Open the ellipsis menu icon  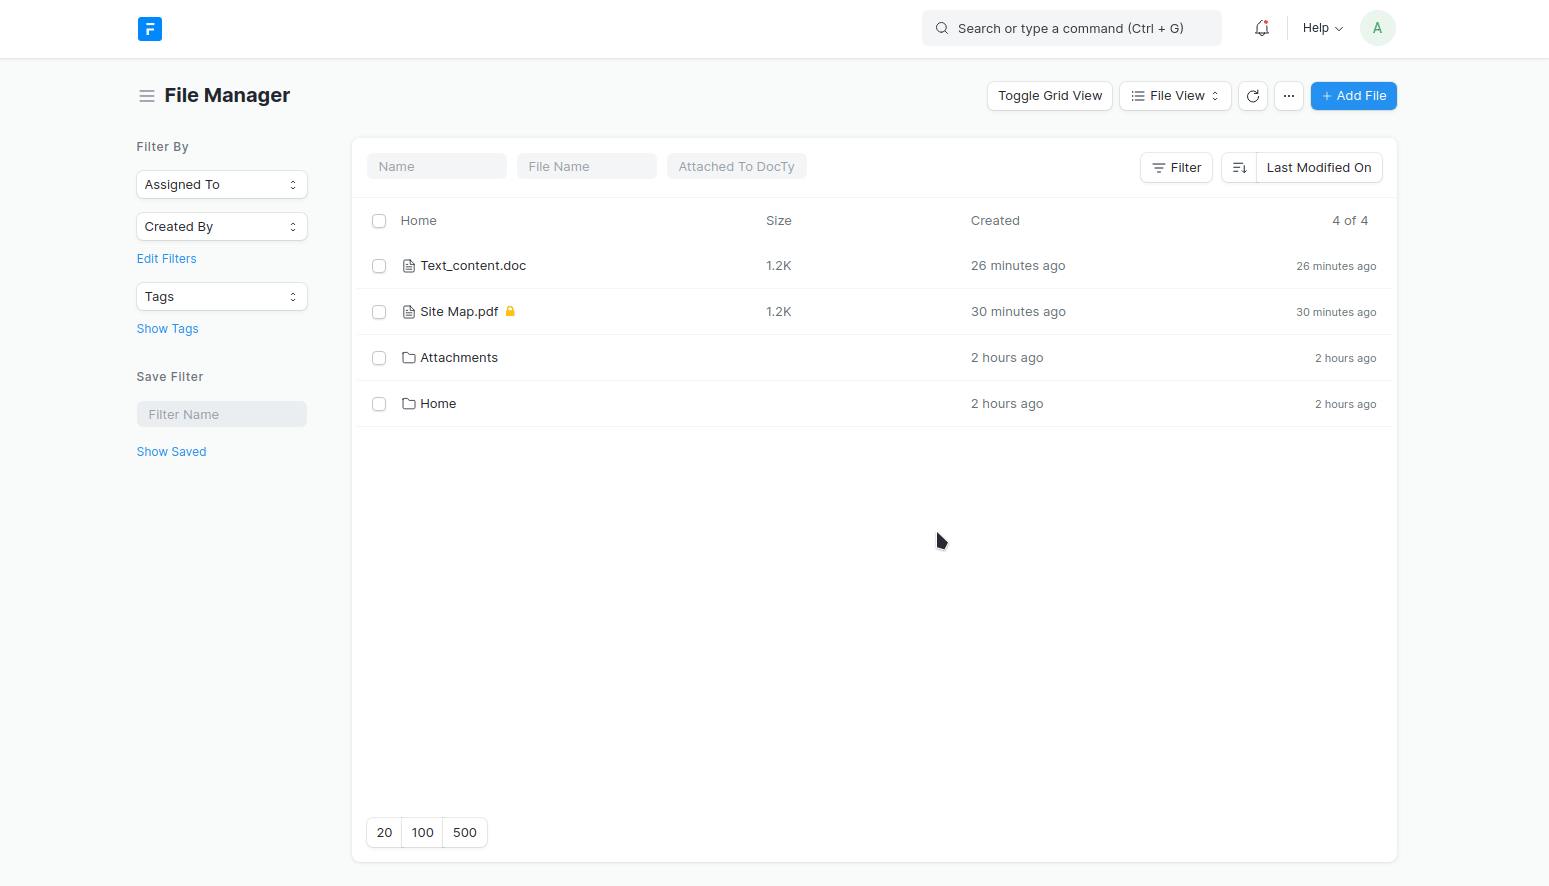(x=1288, y=95)
